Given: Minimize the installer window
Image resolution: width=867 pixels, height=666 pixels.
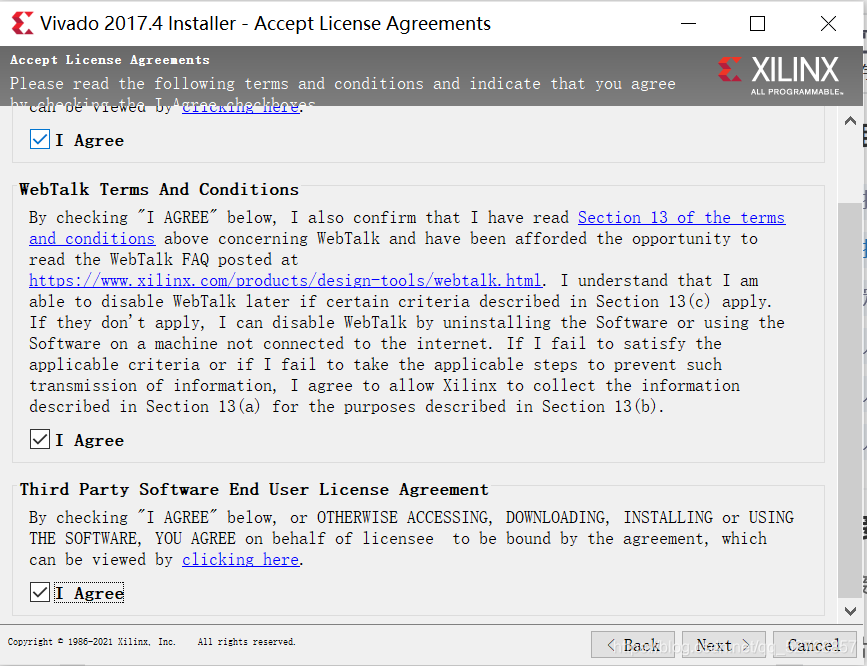Looking at the screenshot, I should [688, 23].
